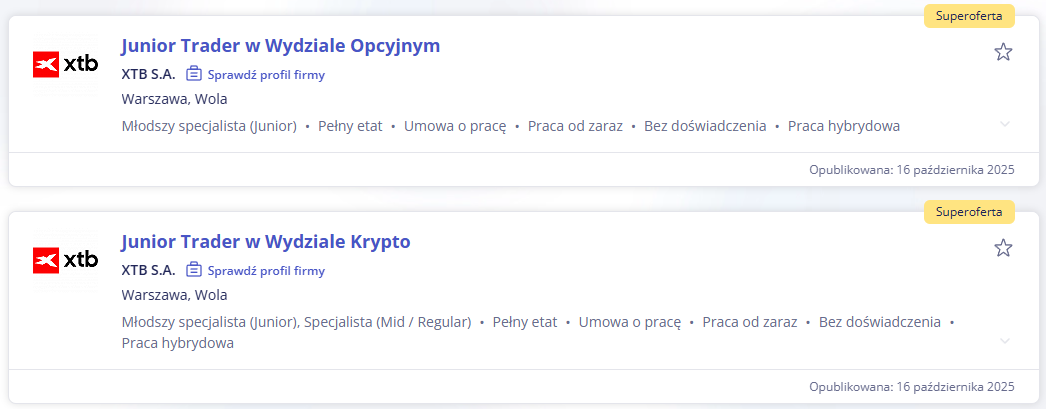Click the XTB logo on the Opcyjnym offer
Image resolution: width=1046 pixels, height=409 pixels.
coord(66,64)
